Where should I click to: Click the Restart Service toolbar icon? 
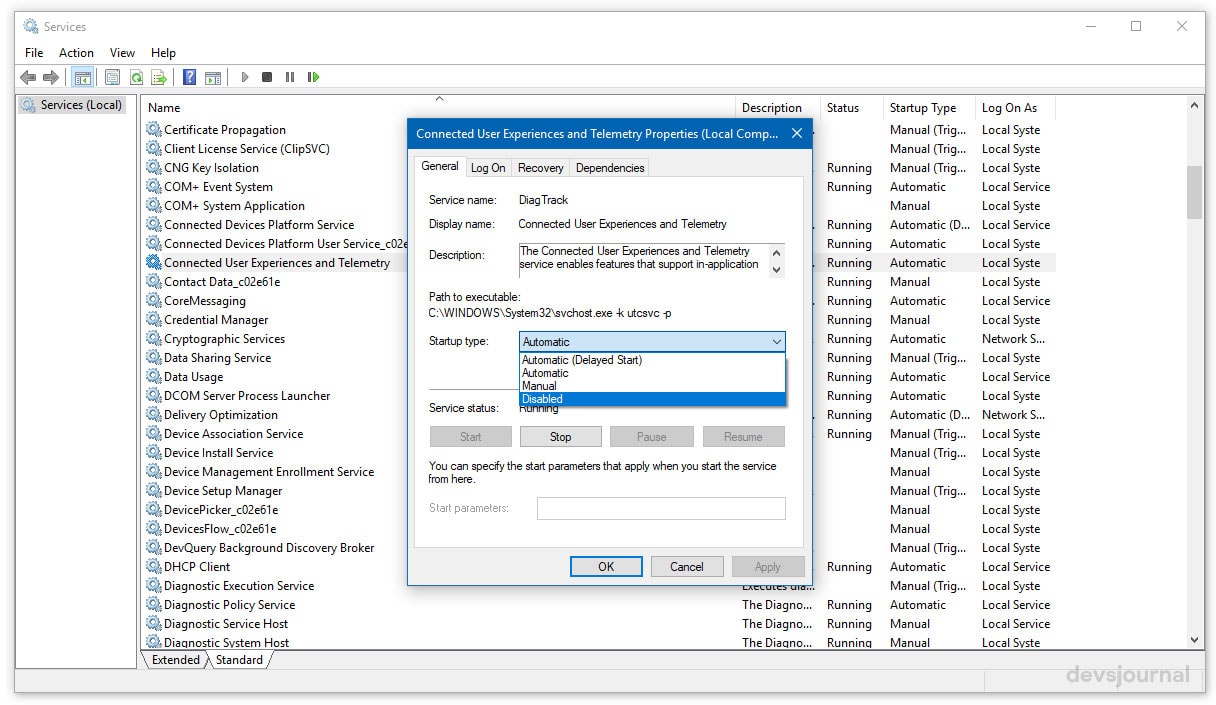[313, 77]
